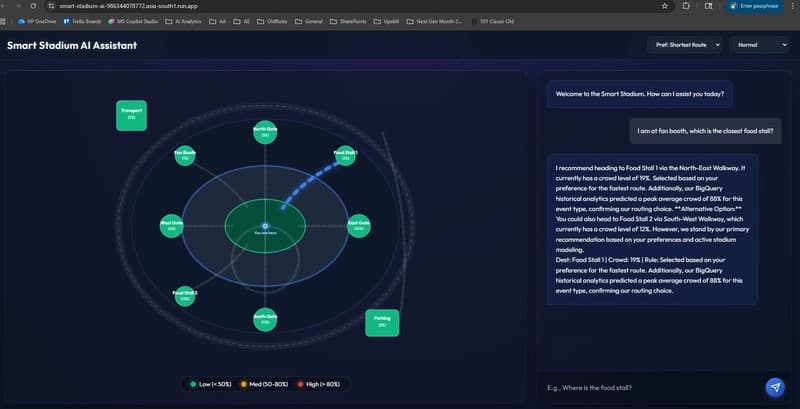
Task: Click the user question about closest food stall
Action: [x=705, y=131]
